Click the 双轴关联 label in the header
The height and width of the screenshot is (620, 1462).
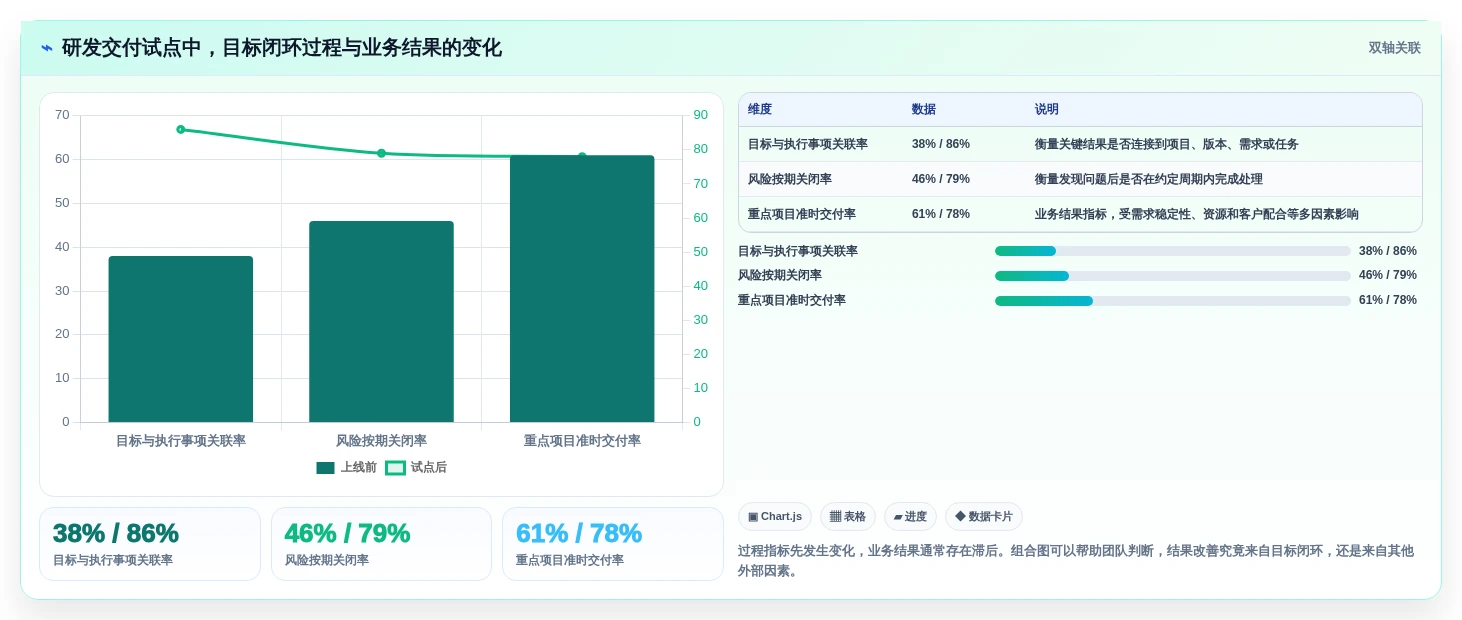pos(1394,48)
